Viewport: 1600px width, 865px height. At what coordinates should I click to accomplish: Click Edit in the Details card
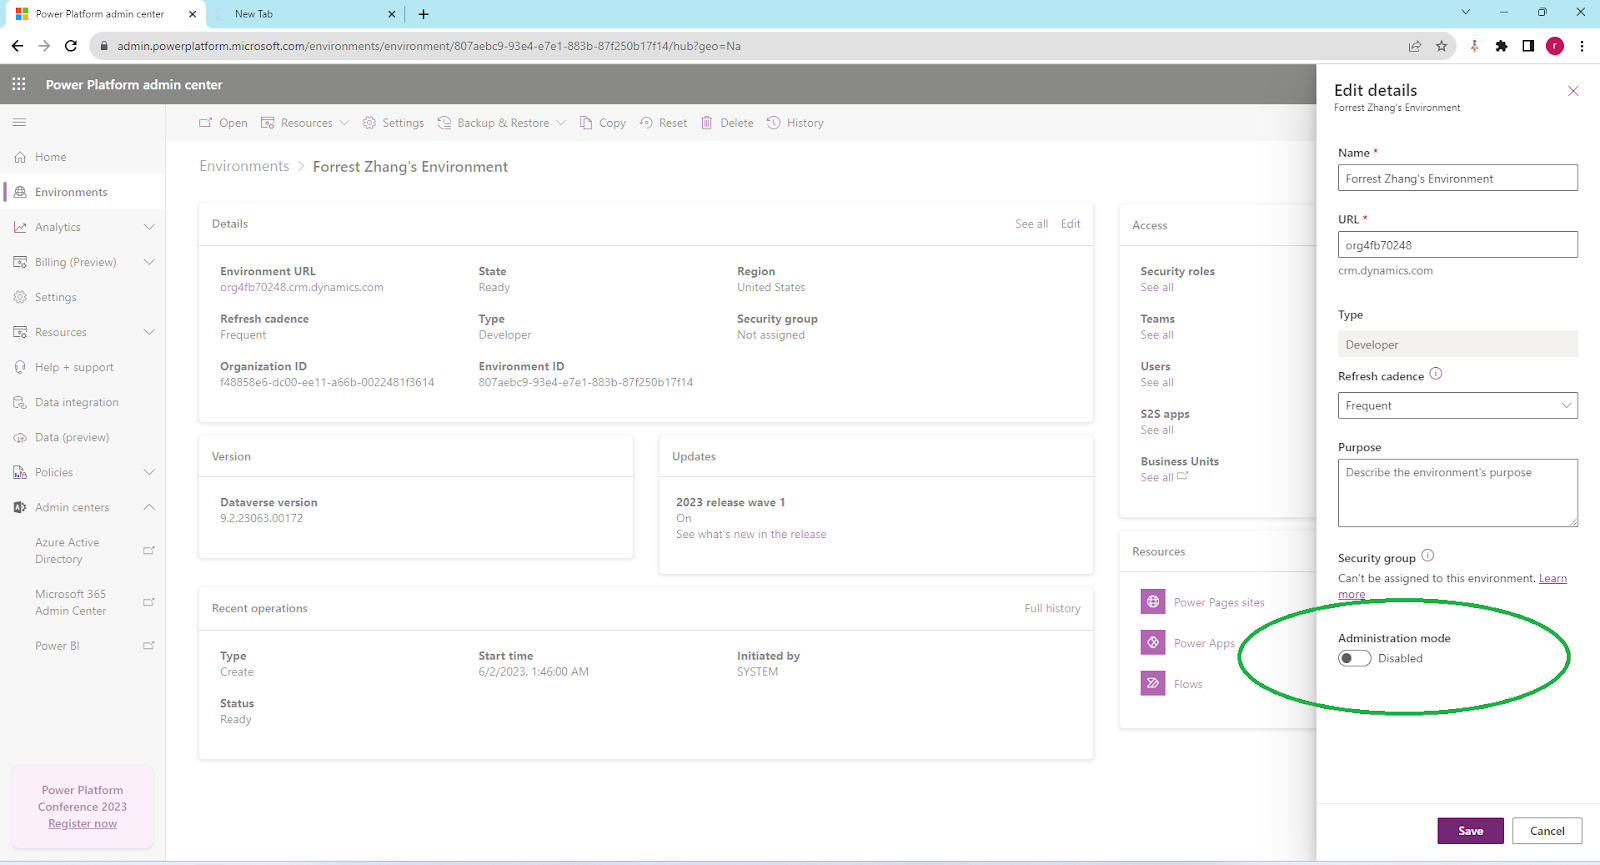point(1070,224)
